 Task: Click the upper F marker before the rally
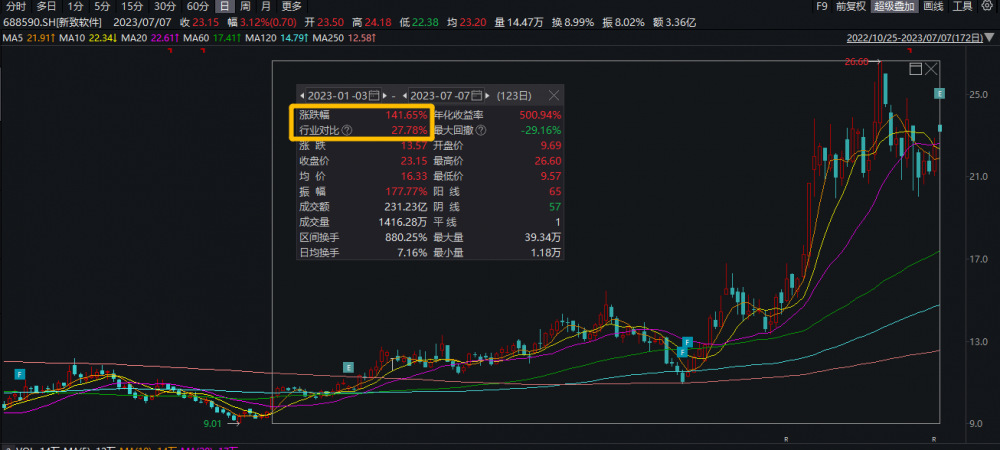click(x=687, y=342)
